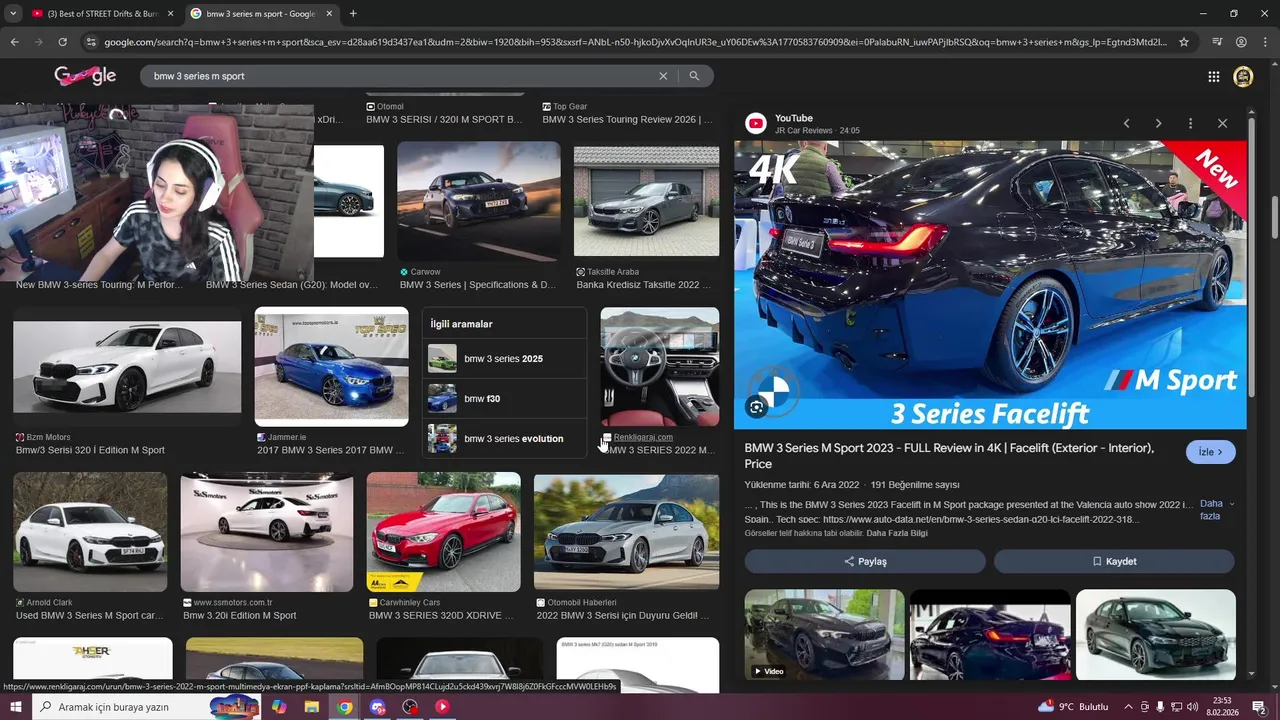Close the YouTube Best of STREET Drifts tab
The image size is (1280, 720).
(170, 14)
